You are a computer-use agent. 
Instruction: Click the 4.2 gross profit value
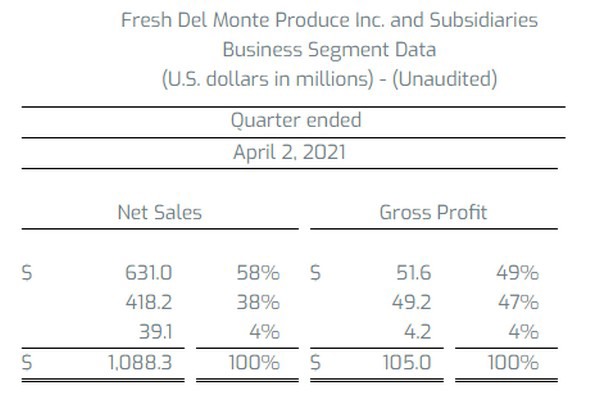tap(417, 332)
